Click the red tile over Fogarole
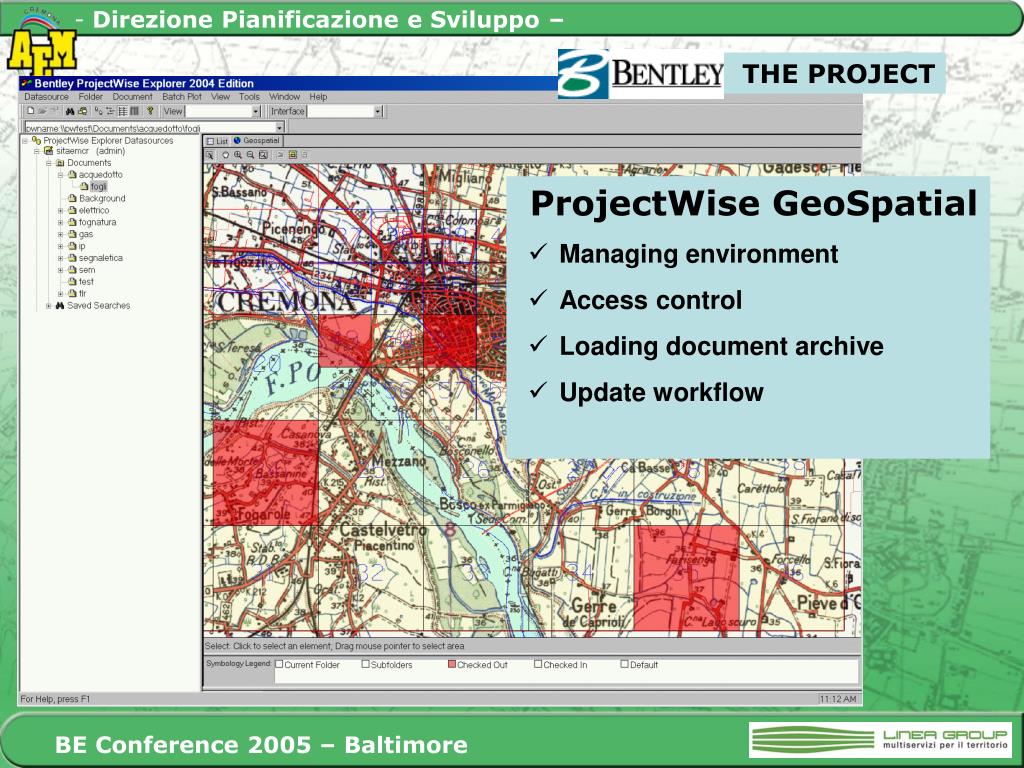This screenshot has height=768, width=1024. coord(265,472)
